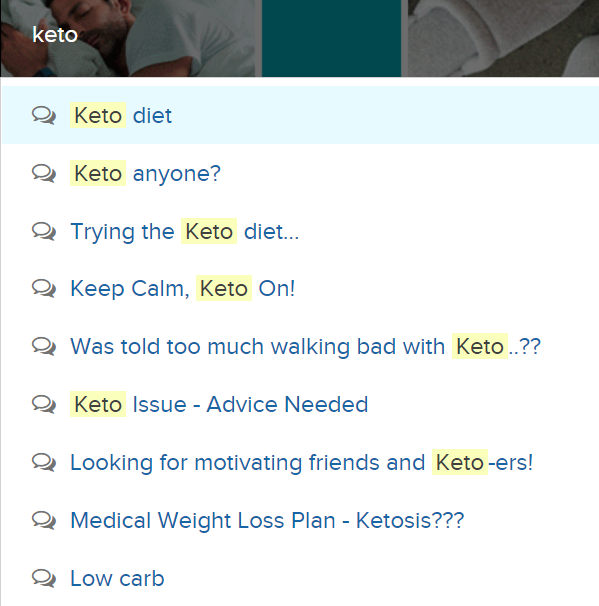Click the chat icon beside Low carb
Image resolution: width=599 pixels, height=606 pixels.
tap(44, 578)
